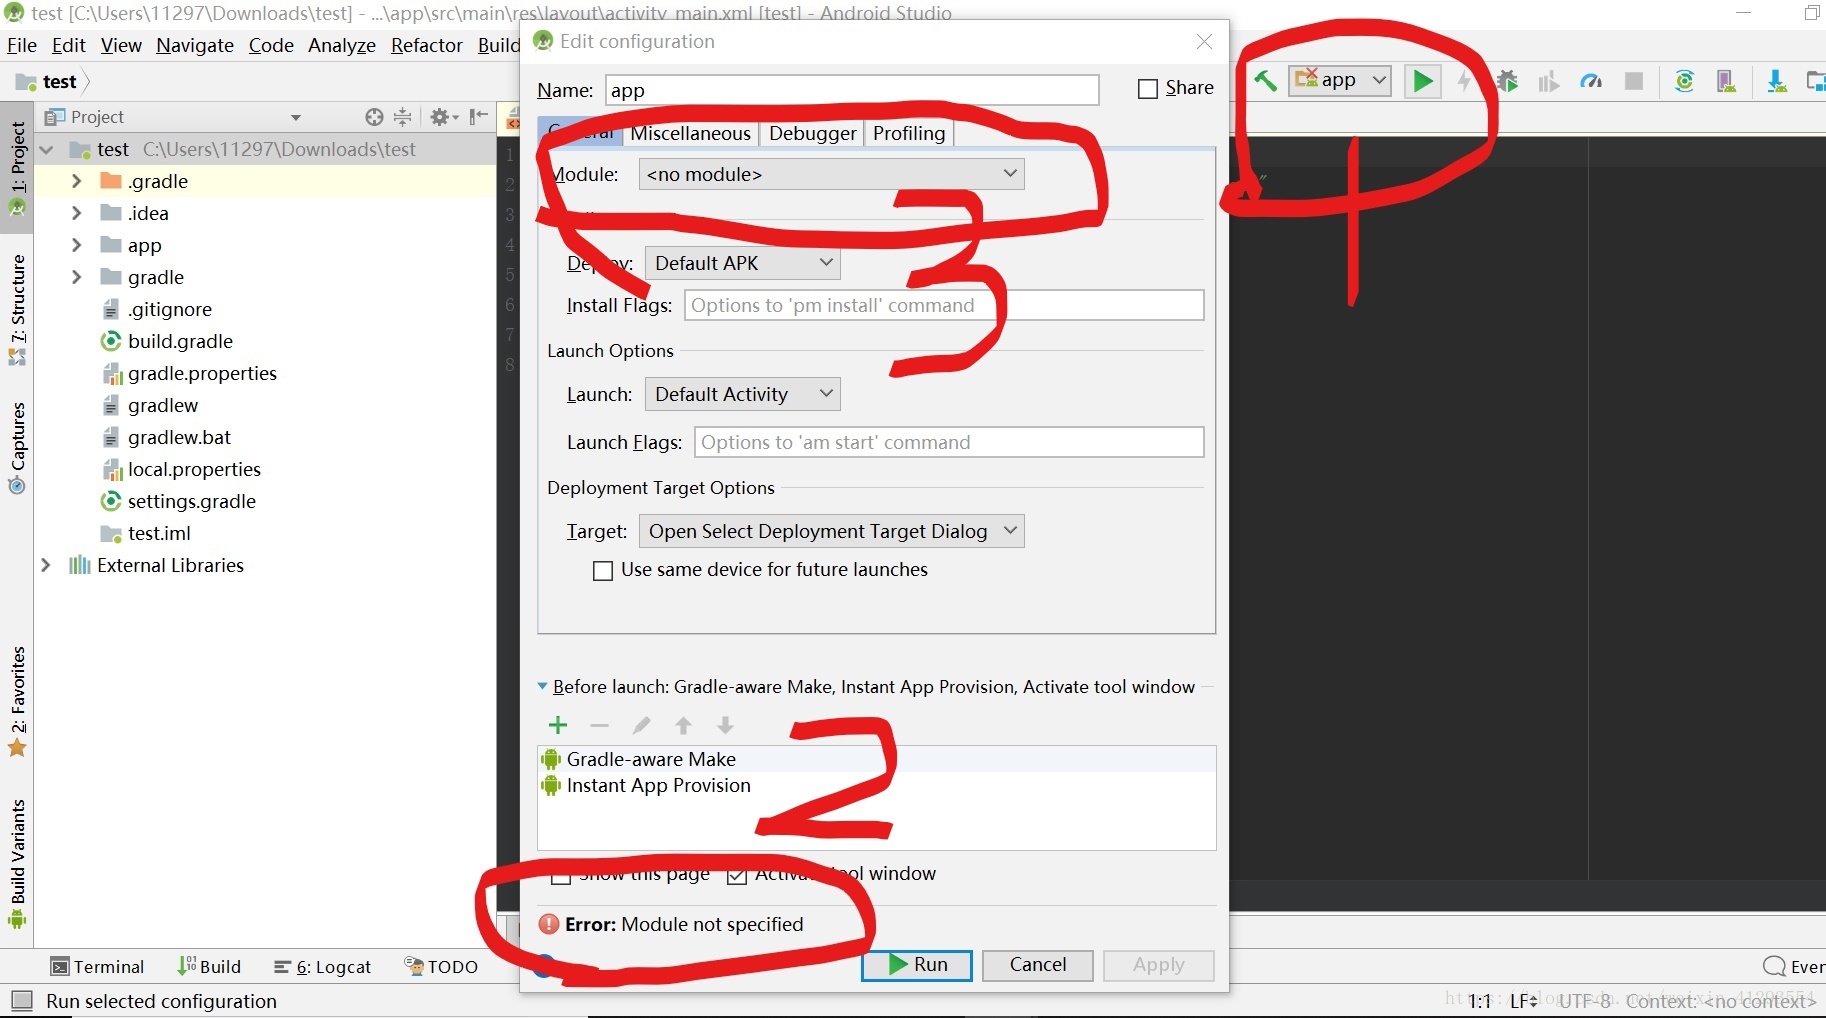Add a before launch task with plus
This screenshot has height=1018, width=1826.
pos(558,725)
